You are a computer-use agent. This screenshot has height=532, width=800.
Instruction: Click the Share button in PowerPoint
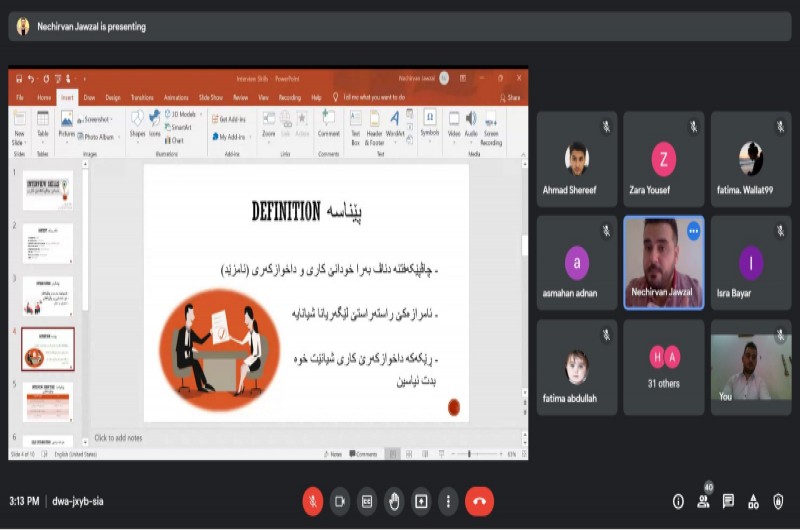click(x=512, y=97)
